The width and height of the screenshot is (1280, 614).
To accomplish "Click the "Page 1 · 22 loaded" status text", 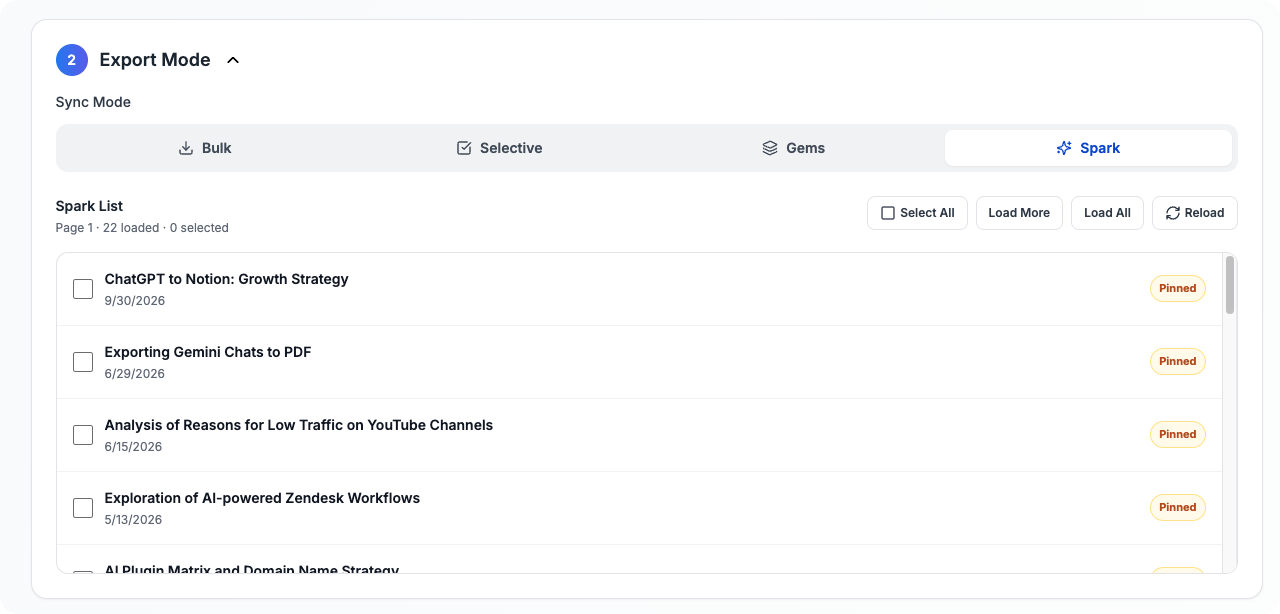I will [142, 228].
